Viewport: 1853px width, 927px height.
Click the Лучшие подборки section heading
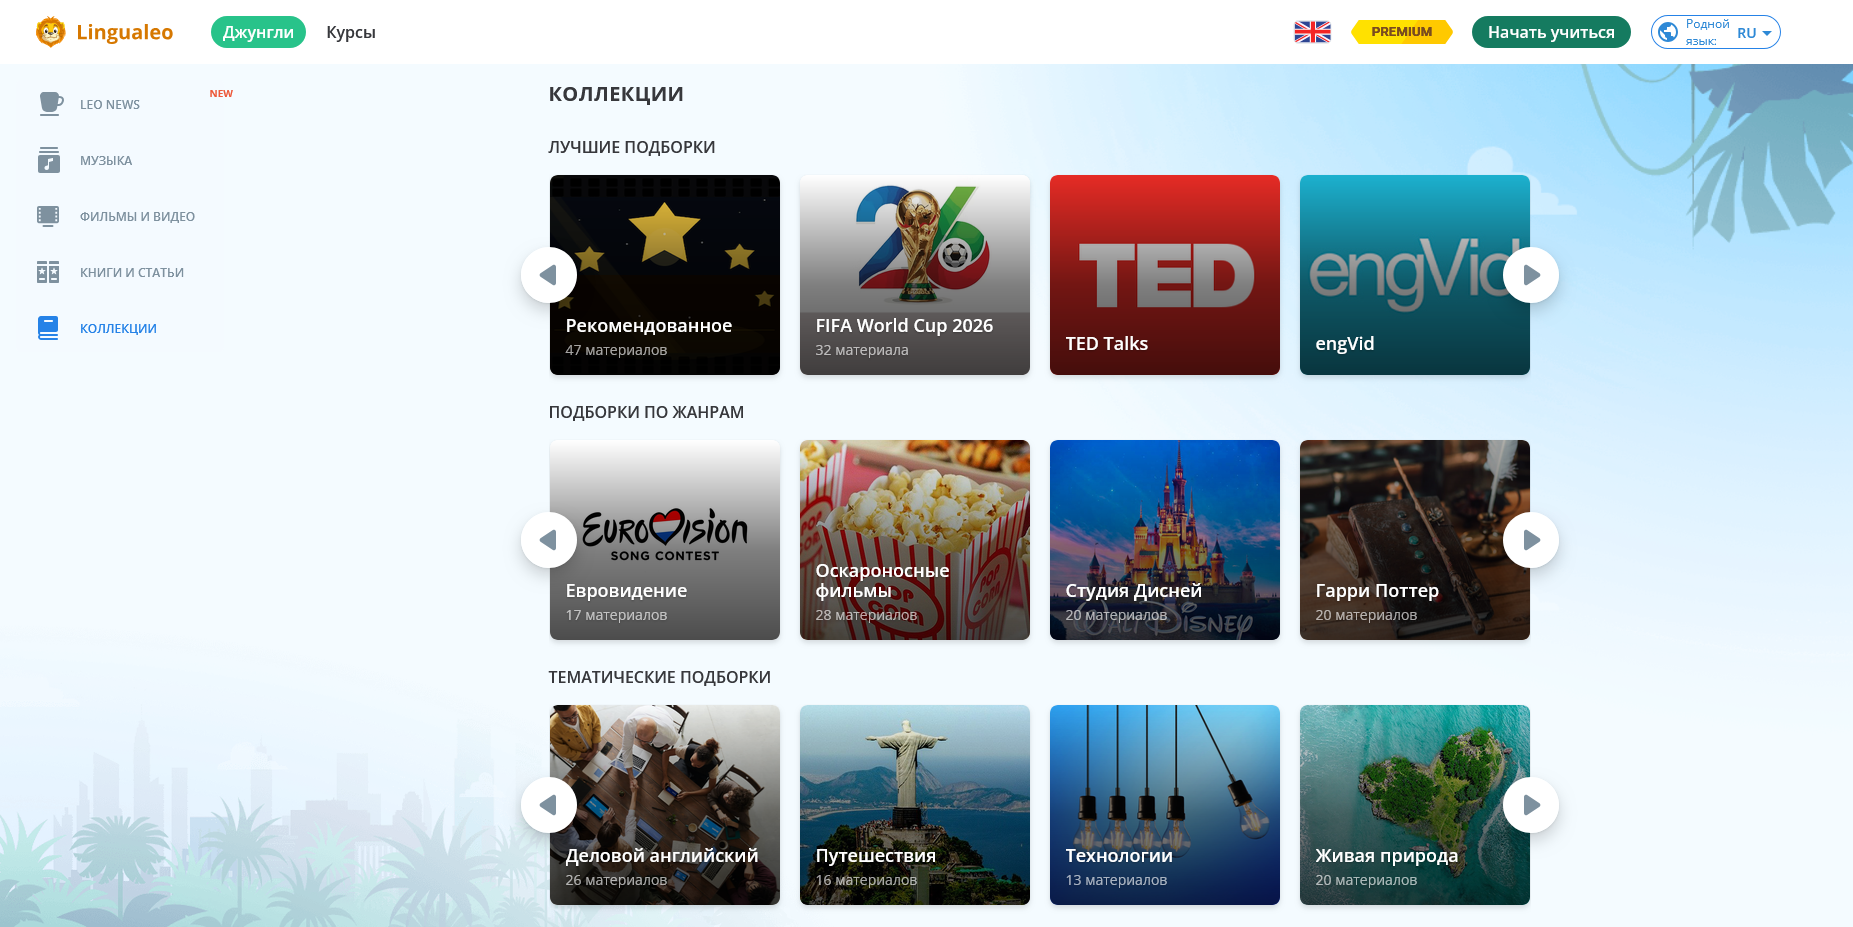(x=632, y=147)
